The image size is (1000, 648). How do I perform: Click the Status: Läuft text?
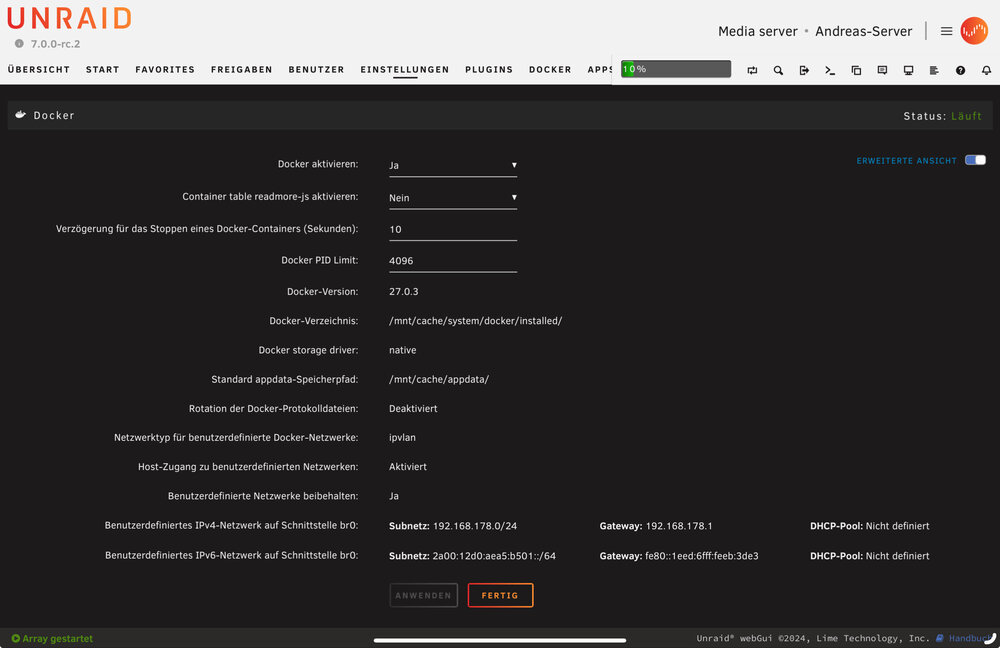(943, 116)
